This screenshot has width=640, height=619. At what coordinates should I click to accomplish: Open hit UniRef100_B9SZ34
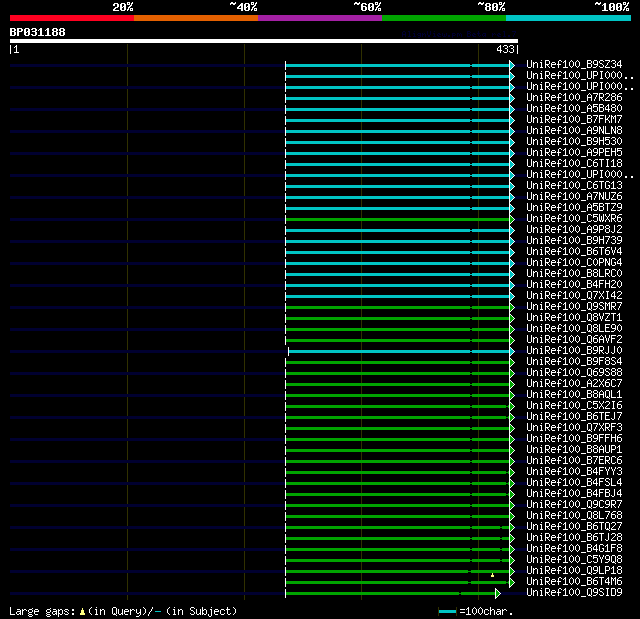[574, 64]
